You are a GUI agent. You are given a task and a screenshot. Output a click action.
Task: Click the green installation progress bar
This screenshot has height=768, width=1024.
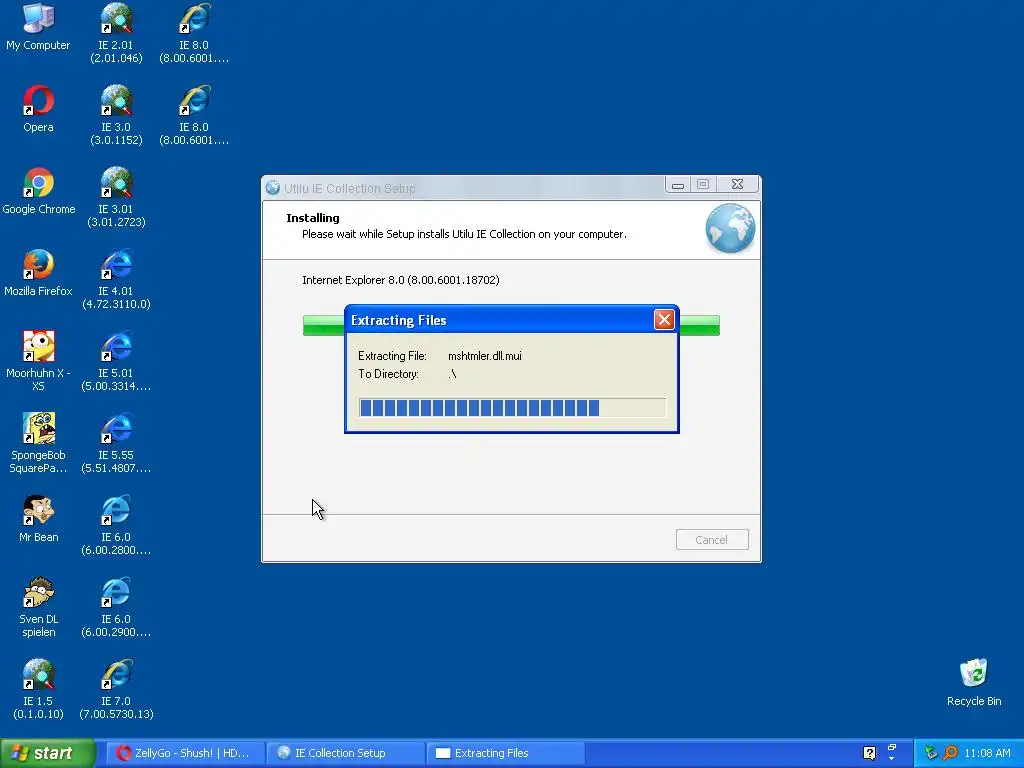[699, 325]
